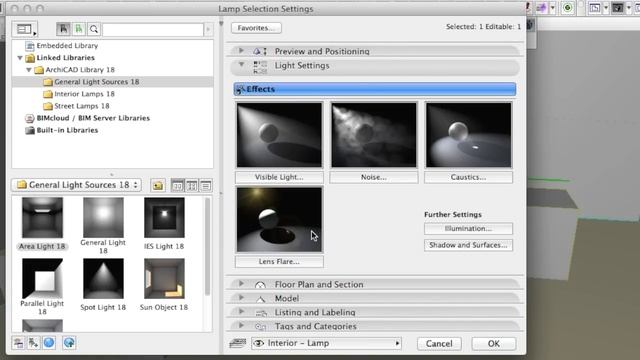Click the blue globe web objects icon
640x360 pixels.
[49, 342]
